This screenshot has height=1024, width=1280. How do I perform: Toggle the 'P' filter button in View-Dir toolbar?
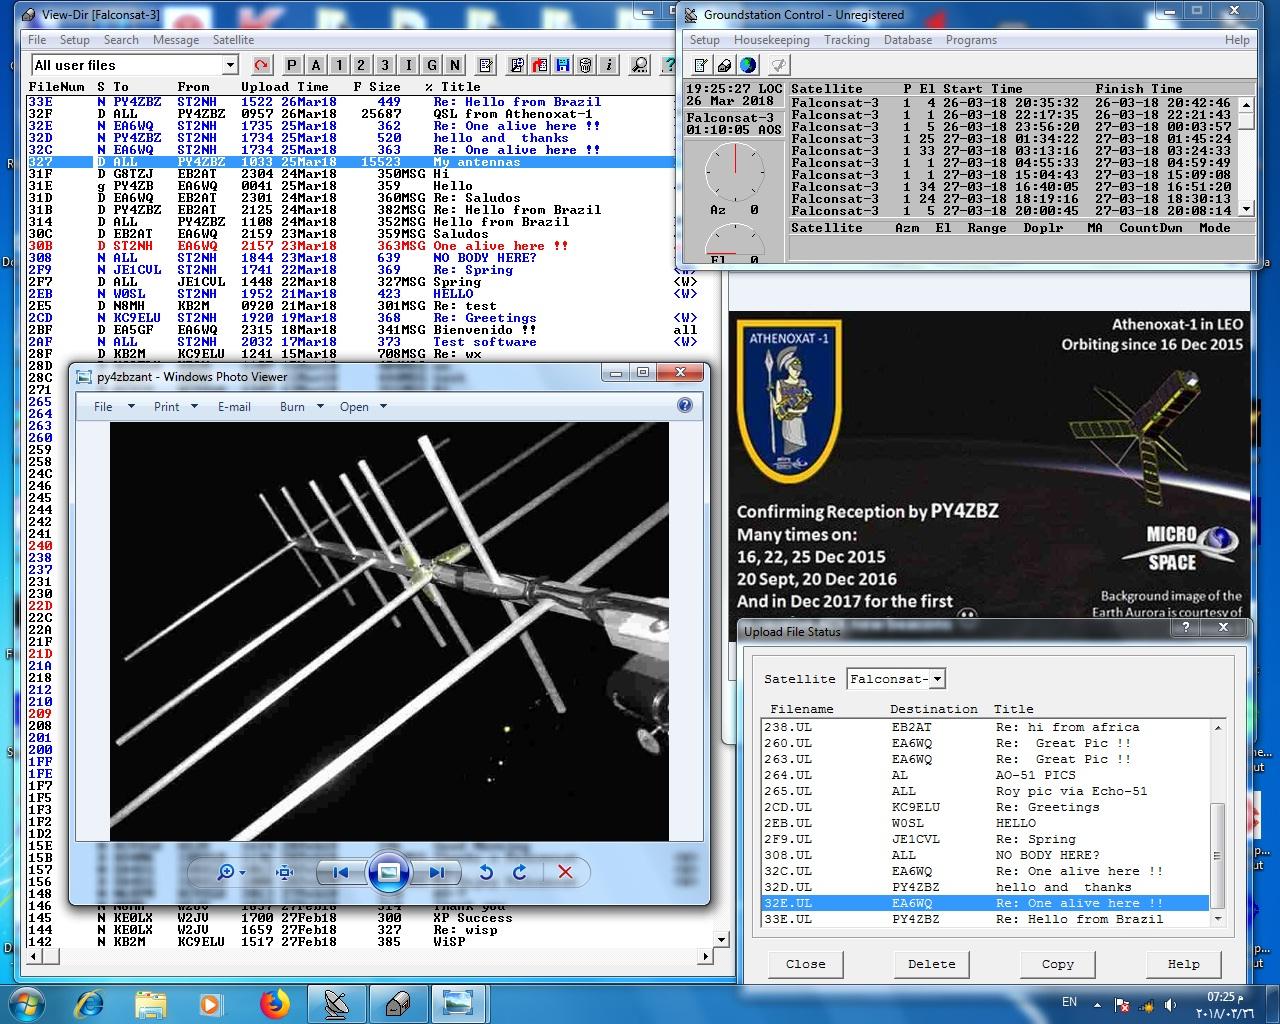pos(292,66)
